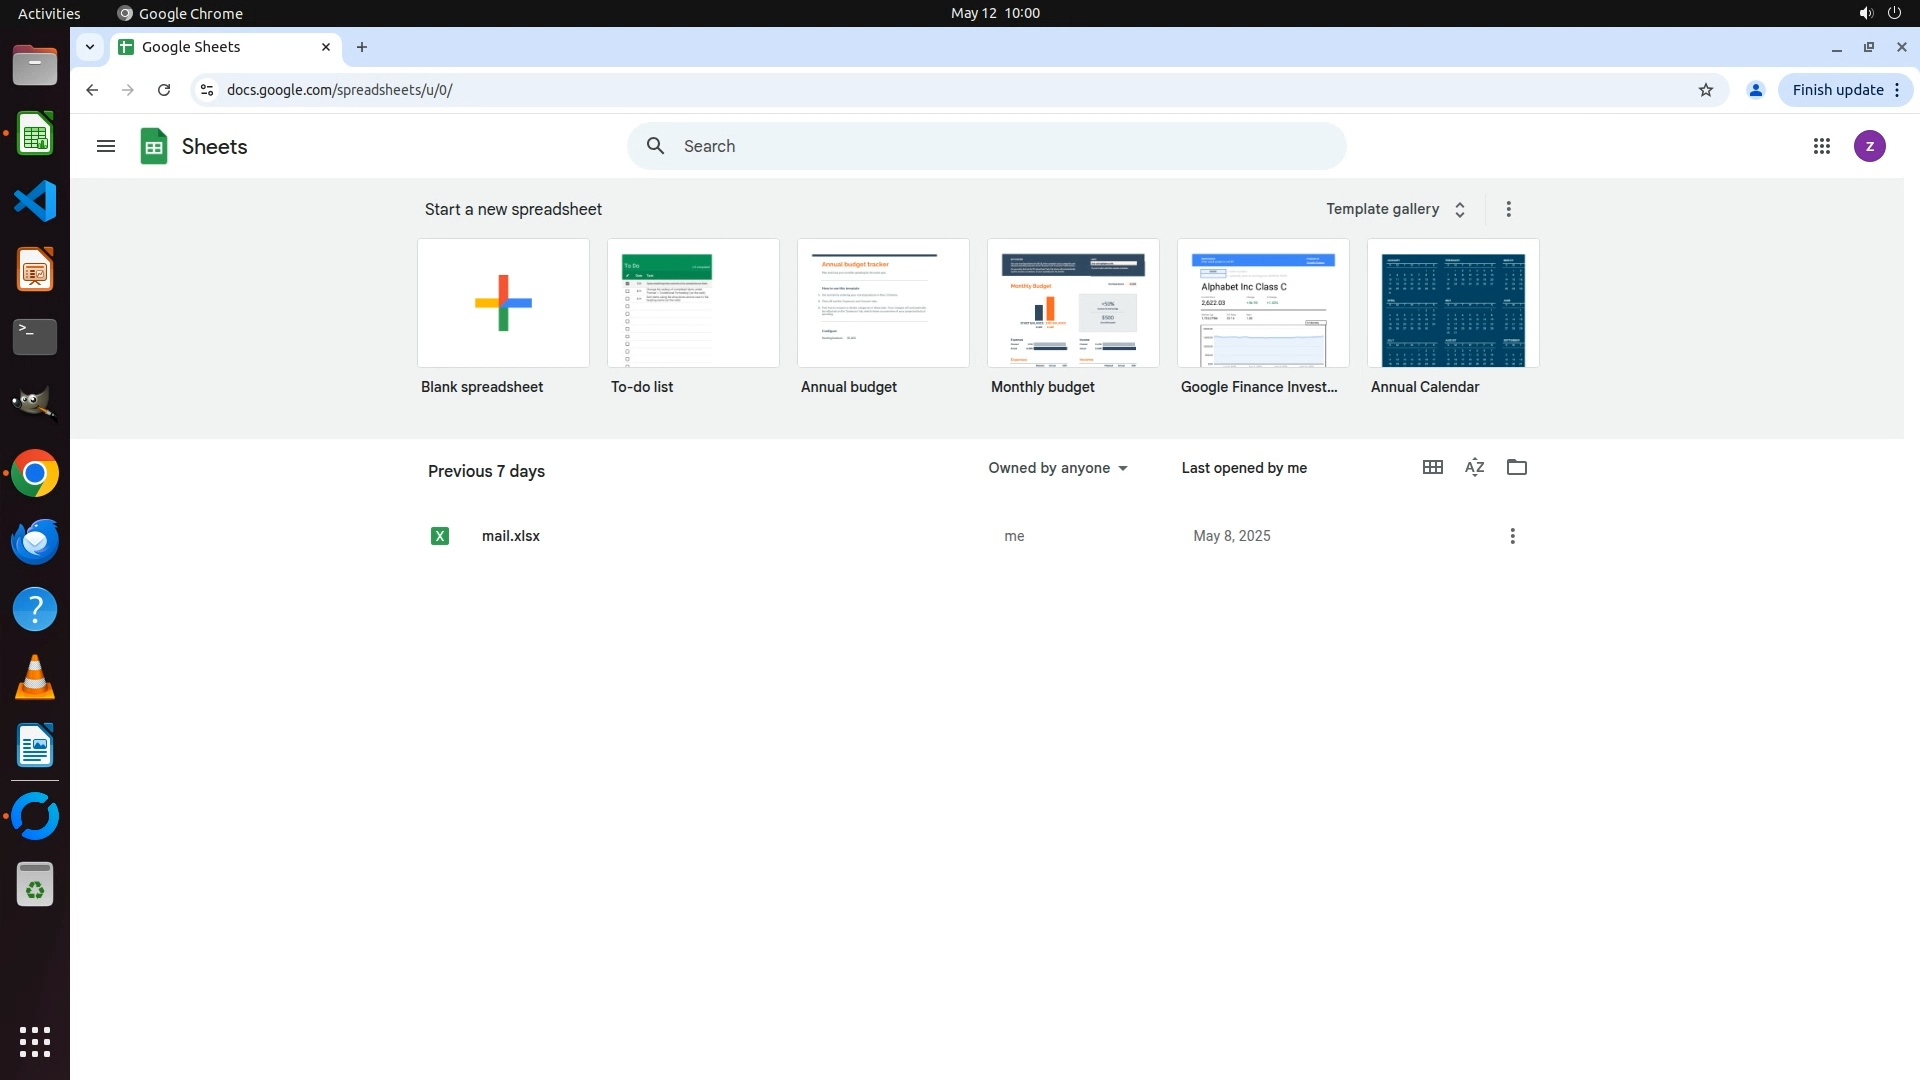Open the Owned by anyone dropdown
Screen dimensions: 1920x1080
[1057, 468]
